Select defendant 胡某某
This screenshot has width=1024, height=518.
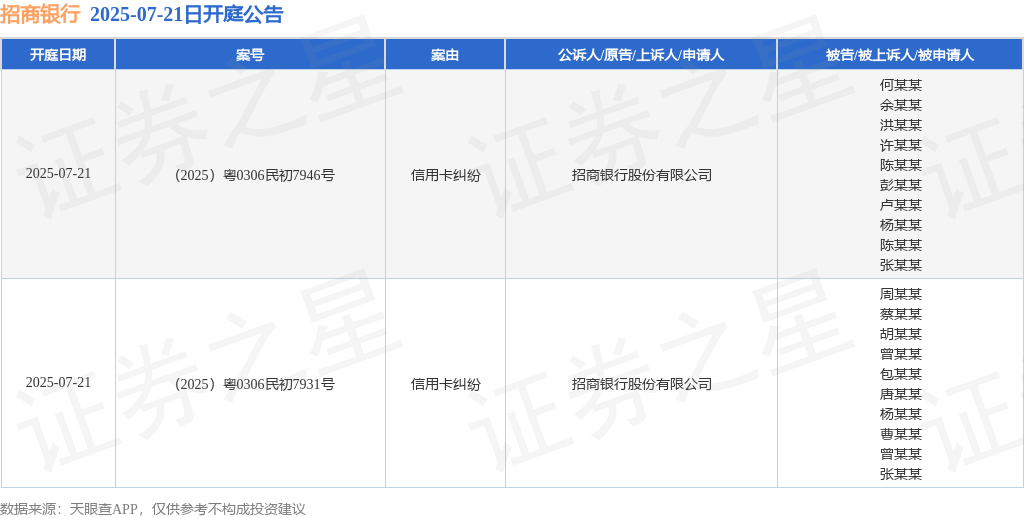coord(901,334)
